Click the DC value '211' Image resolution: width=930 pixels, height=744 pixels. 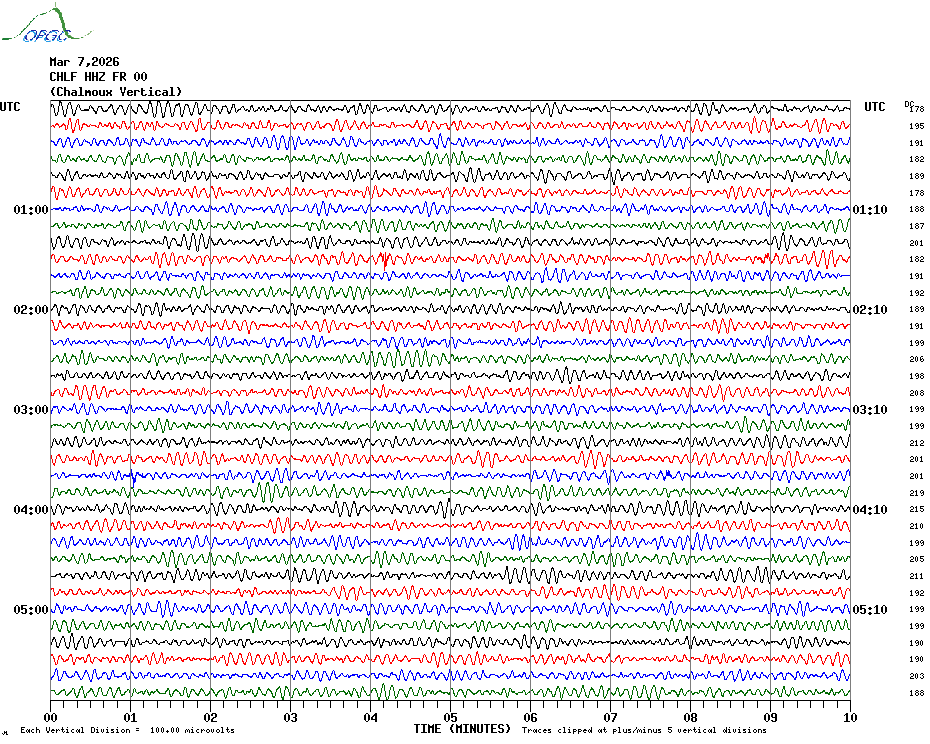coord(916,576)
